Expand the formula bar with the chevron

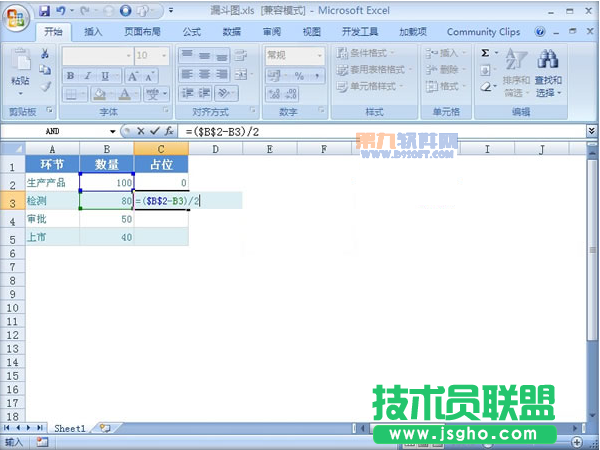(592, 131)
